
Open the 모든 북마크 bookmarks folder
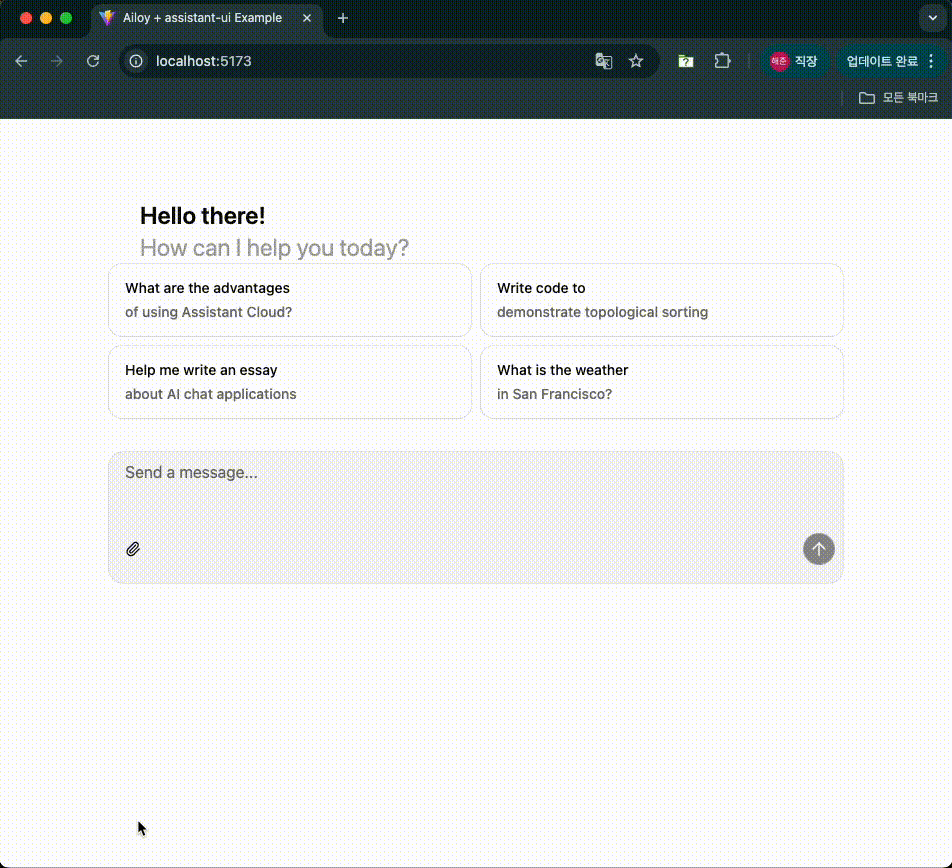(x=898, y=98)
